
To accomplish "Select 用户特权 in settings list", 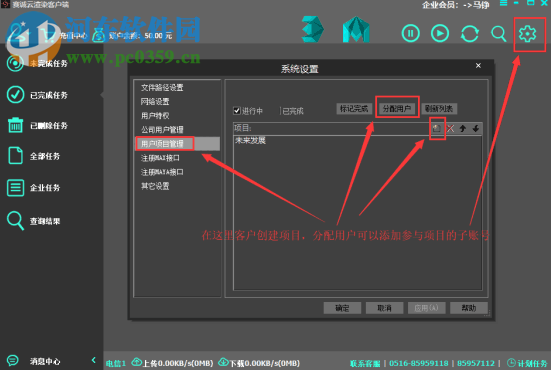I will click(x=155, y=116).
